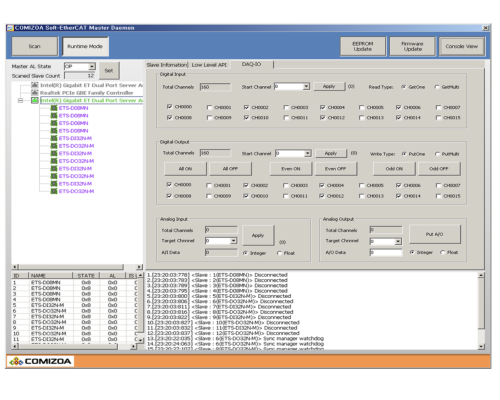The image size is (500, 400).
Task: Uncheck Digital Output CH0002 checkbox
Action: coord(246,185)
